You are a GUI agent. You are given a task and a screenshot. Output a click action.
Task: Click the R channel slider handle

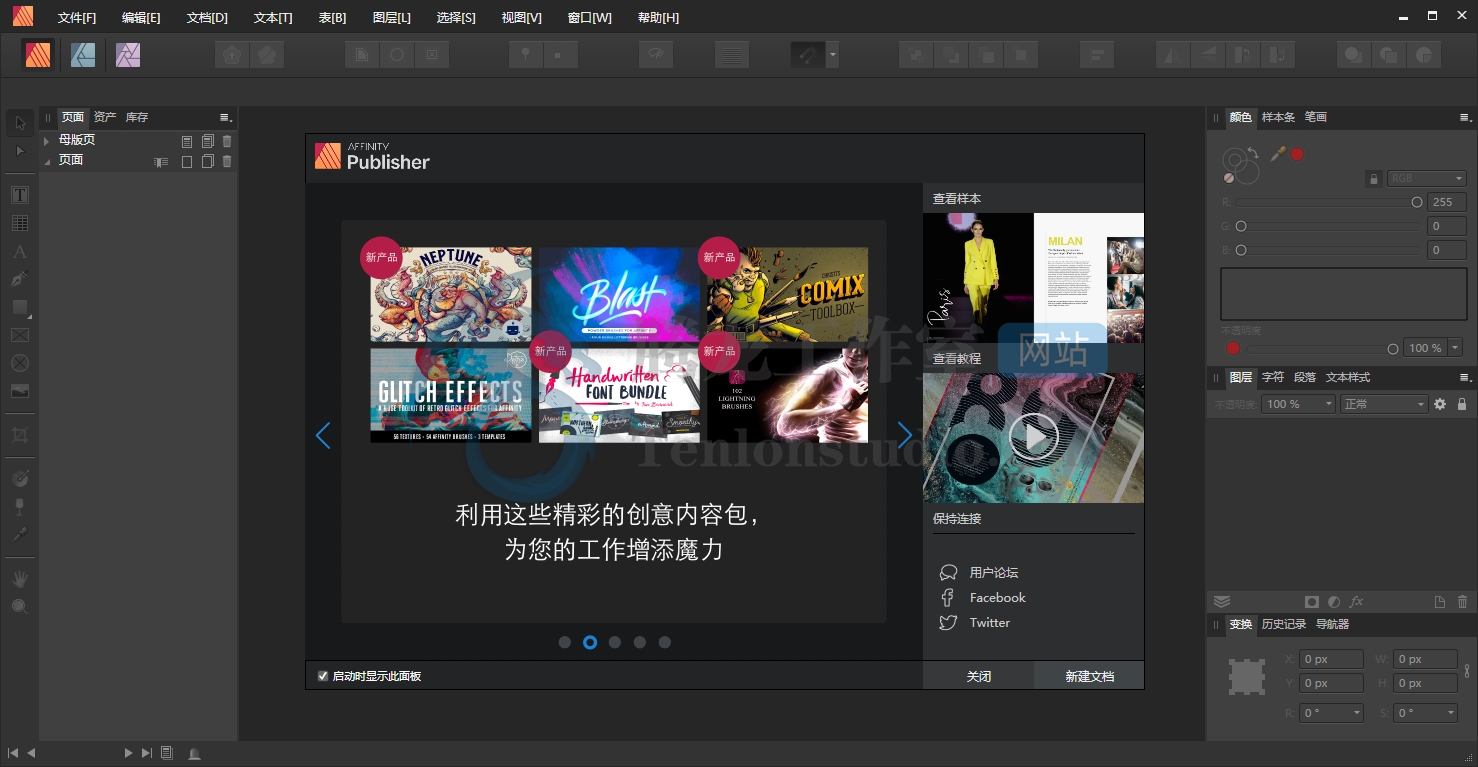[1417, 202]
